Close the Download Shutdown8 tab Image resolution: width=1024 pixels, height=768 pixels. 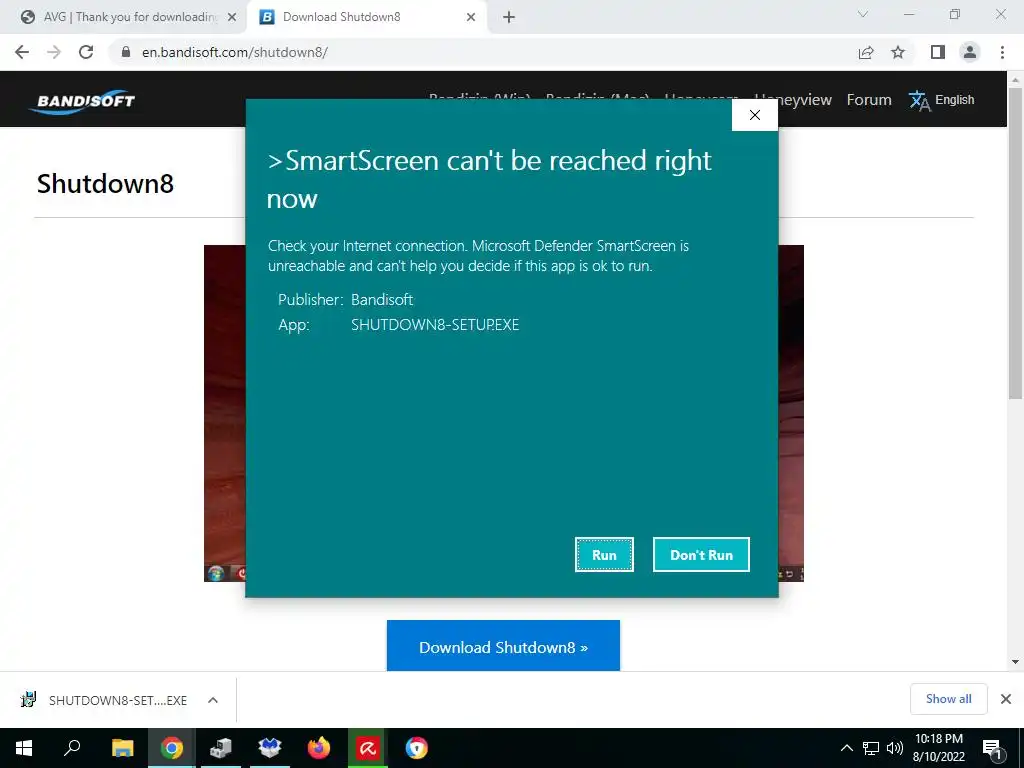471,18
